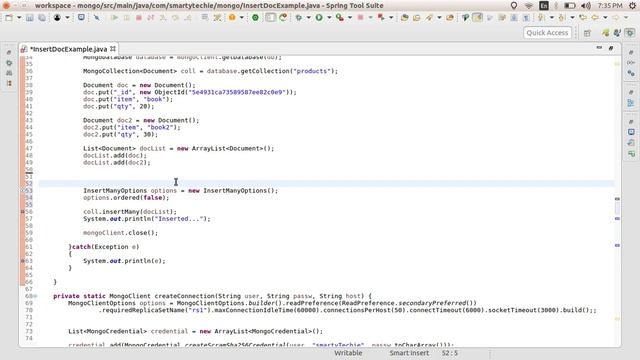
Task: Click the quick-fix marker on line 53
Action: click(x=22, y=191)
